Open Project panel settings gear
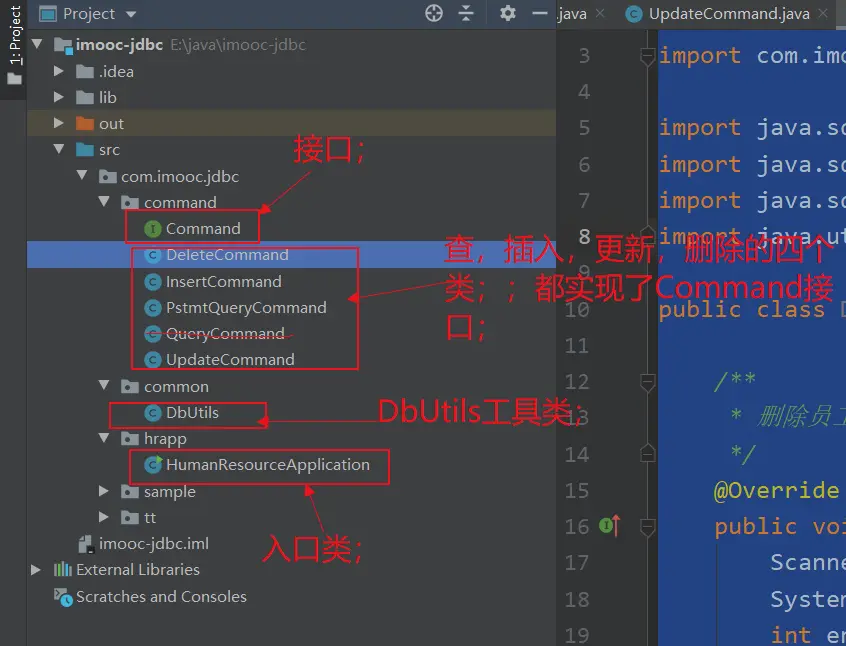The image size is (846, 646). [508, 14]
